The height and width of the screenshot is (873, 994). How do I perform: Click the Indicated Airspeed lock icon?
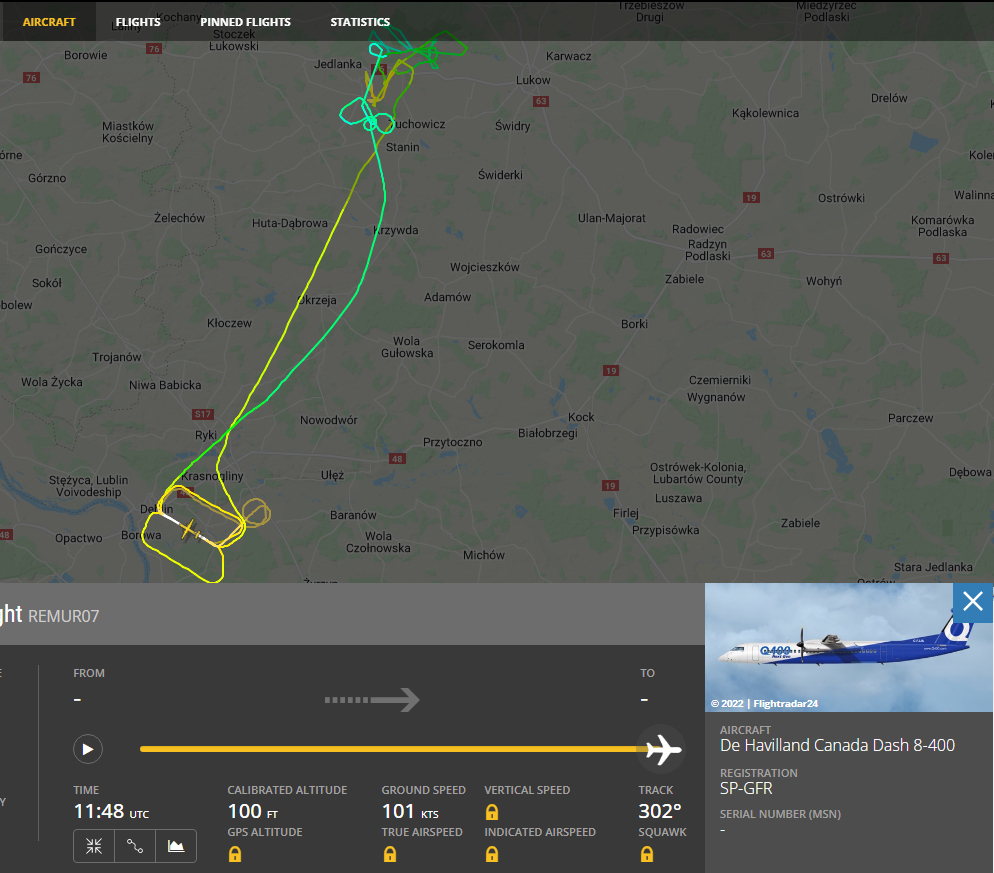pyautogui.click(x=492, y=854)
